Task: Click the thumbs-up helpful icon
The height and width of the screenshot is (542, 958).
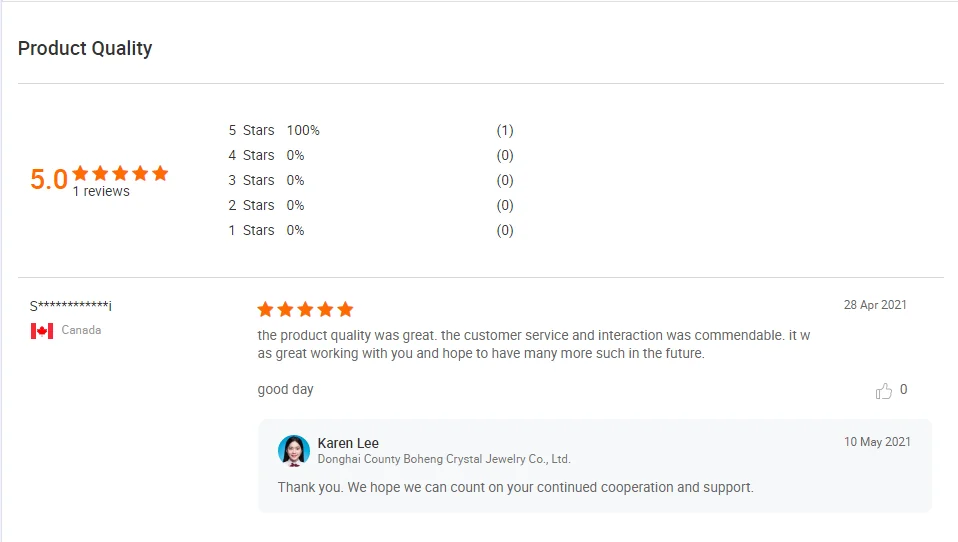Action: point(884,391)
